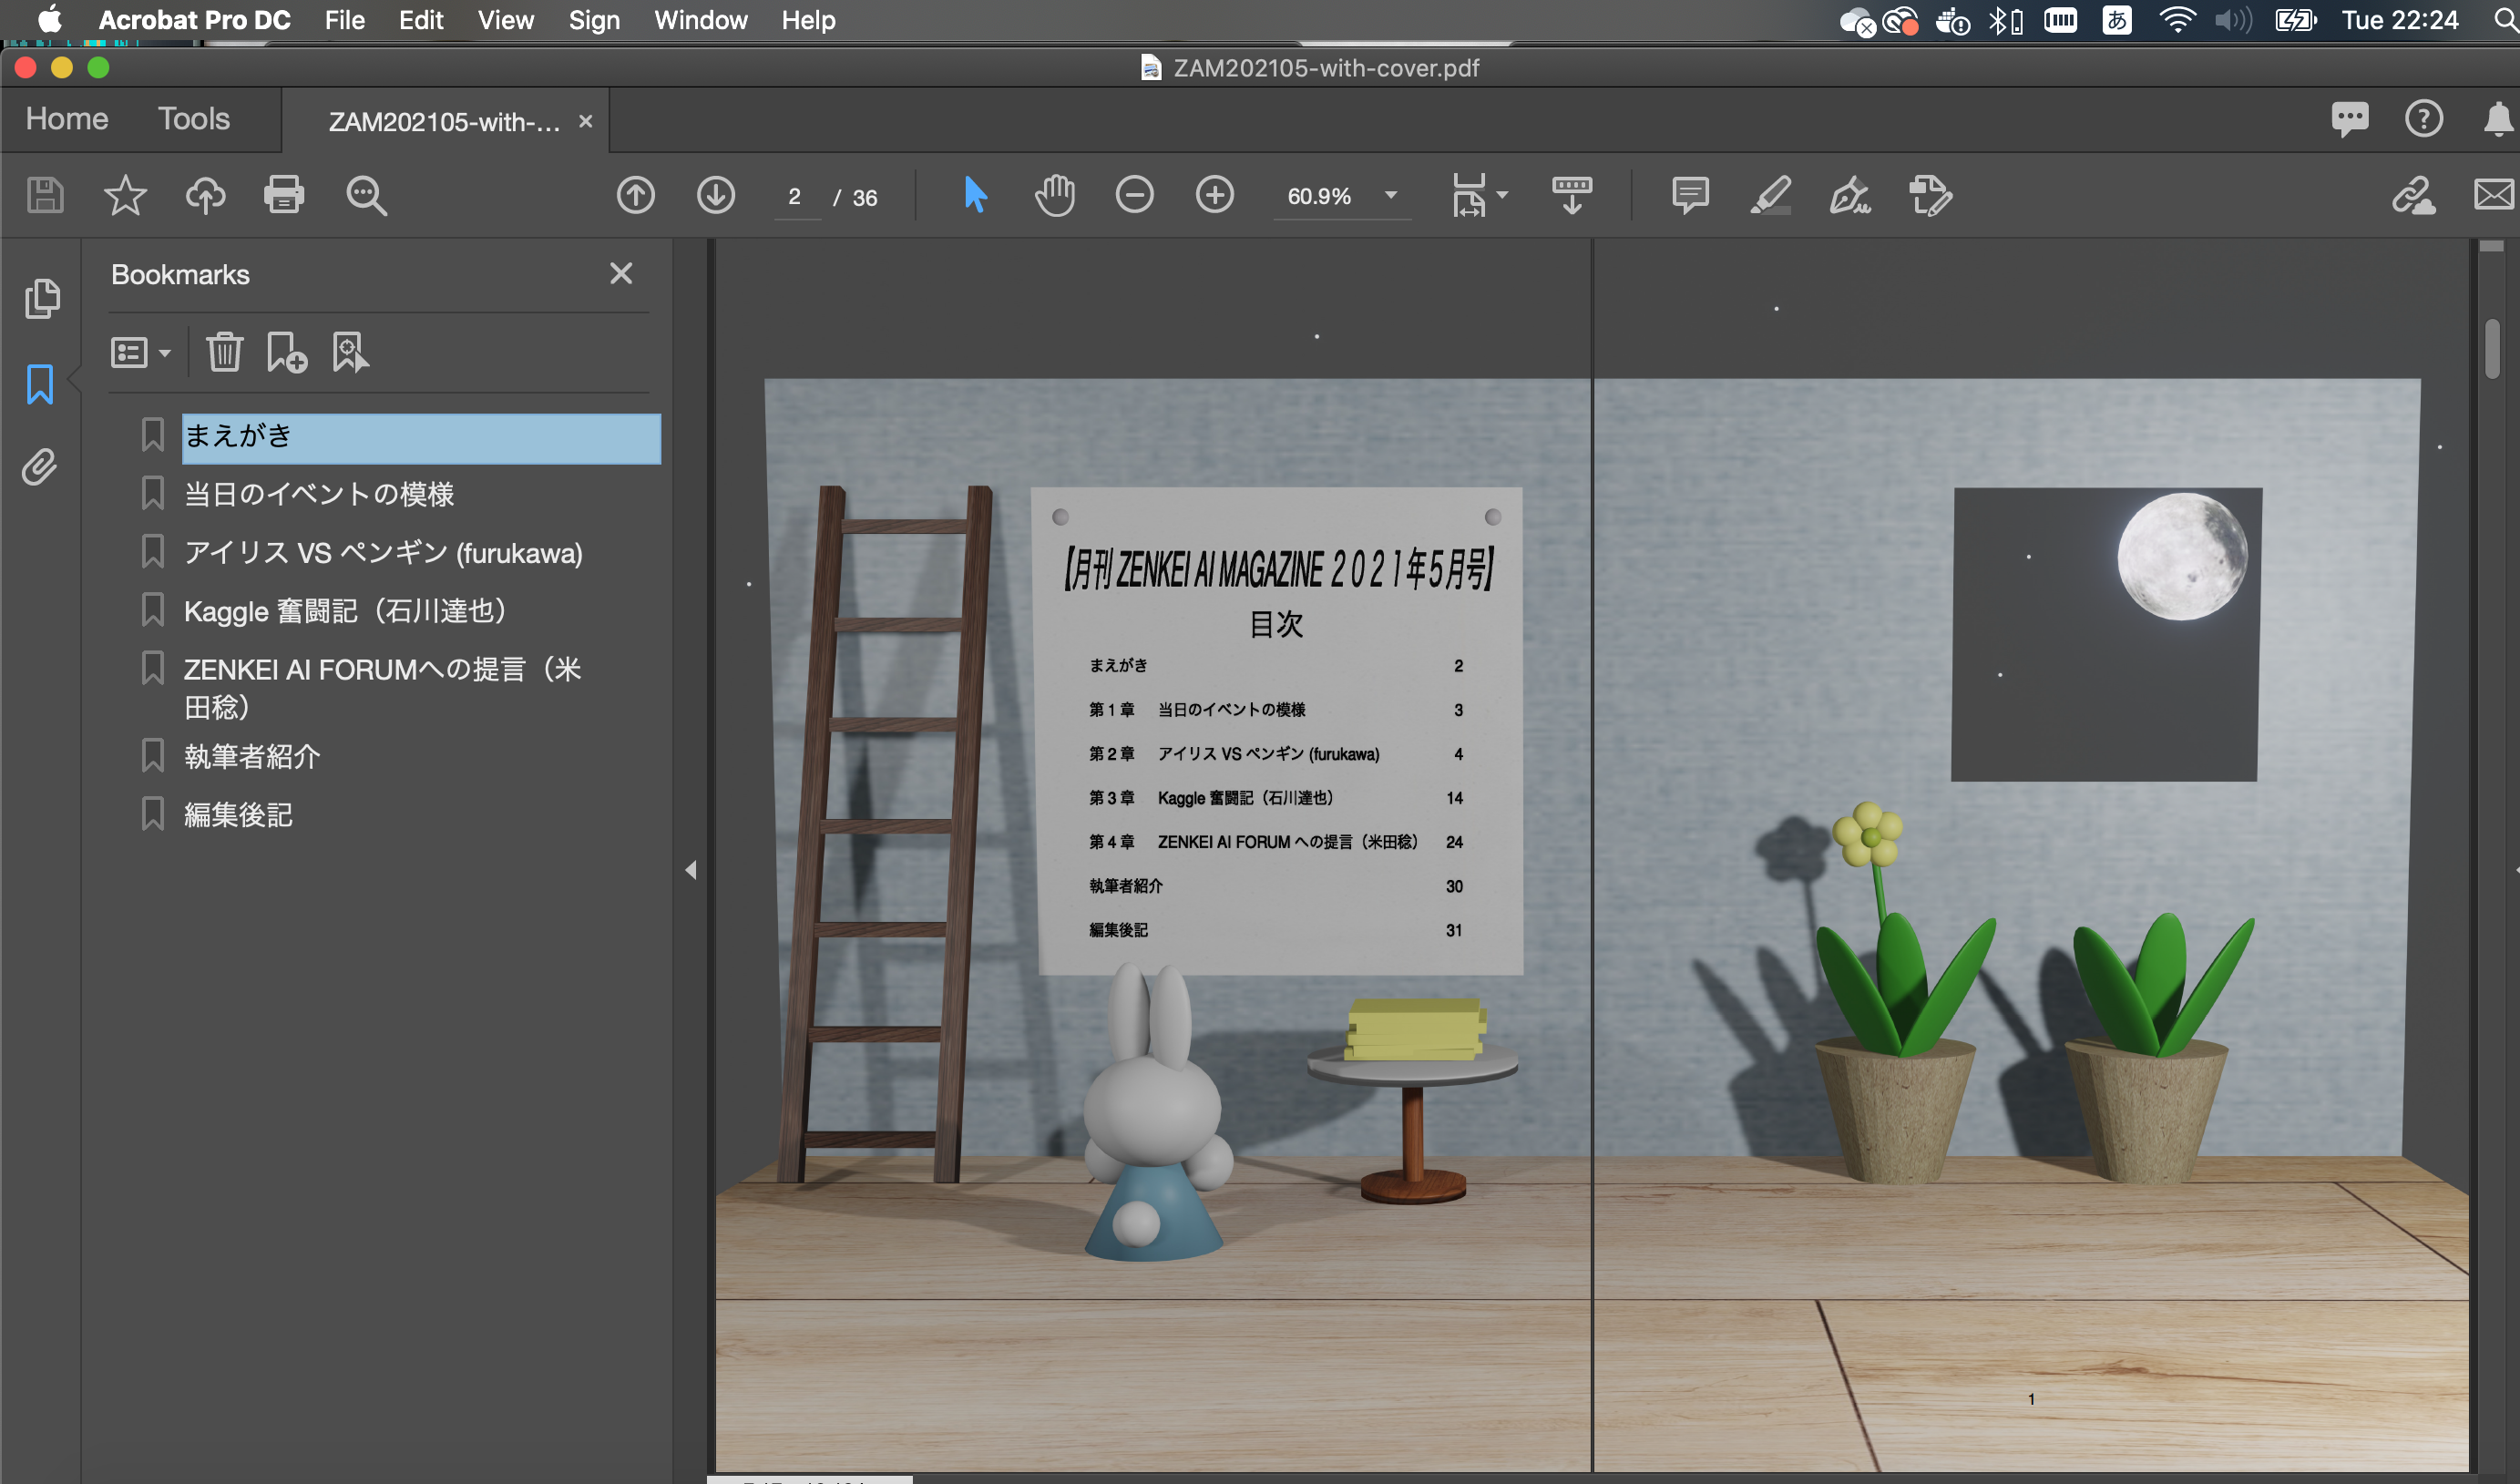Open the Japanese input source menu
2520x1484 pixels.
click(x=2117, y=20)
